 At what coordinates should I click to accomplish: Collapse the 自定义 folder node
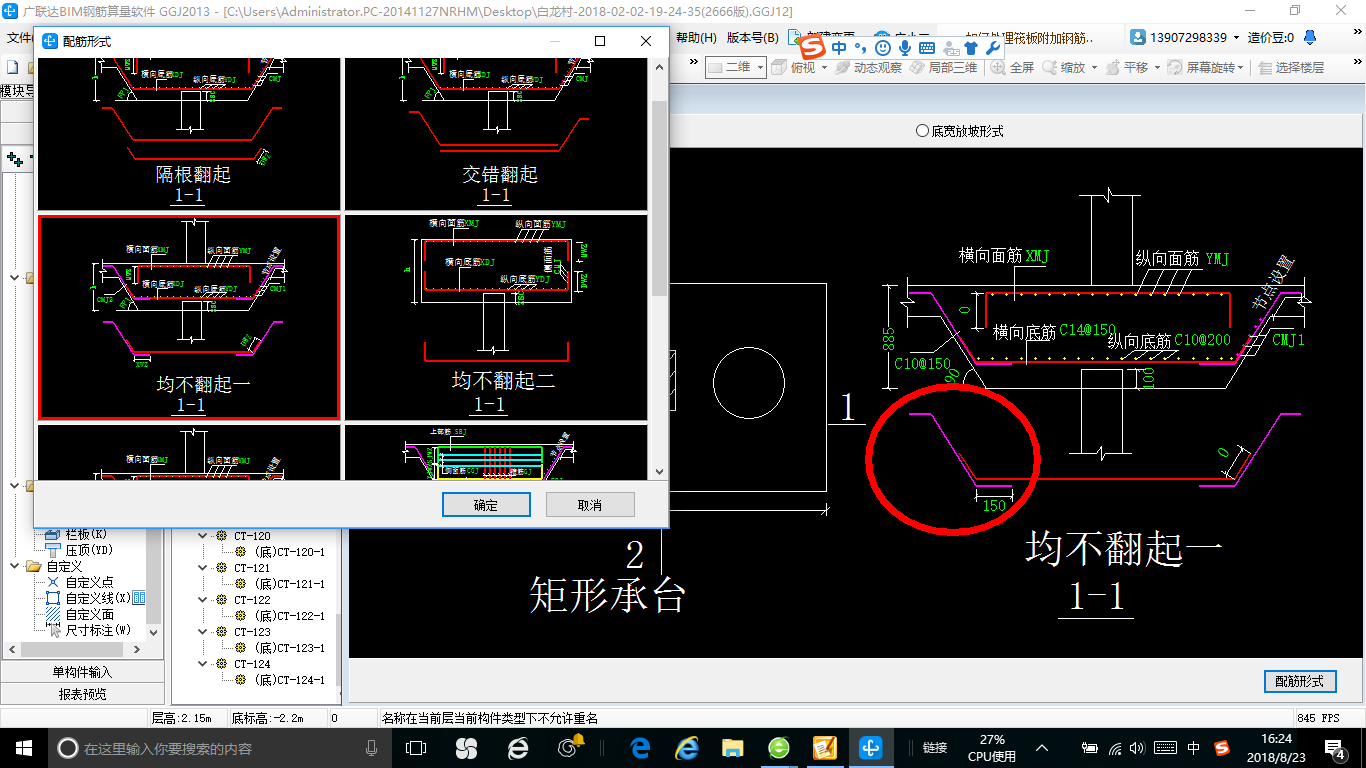[16, 566]
